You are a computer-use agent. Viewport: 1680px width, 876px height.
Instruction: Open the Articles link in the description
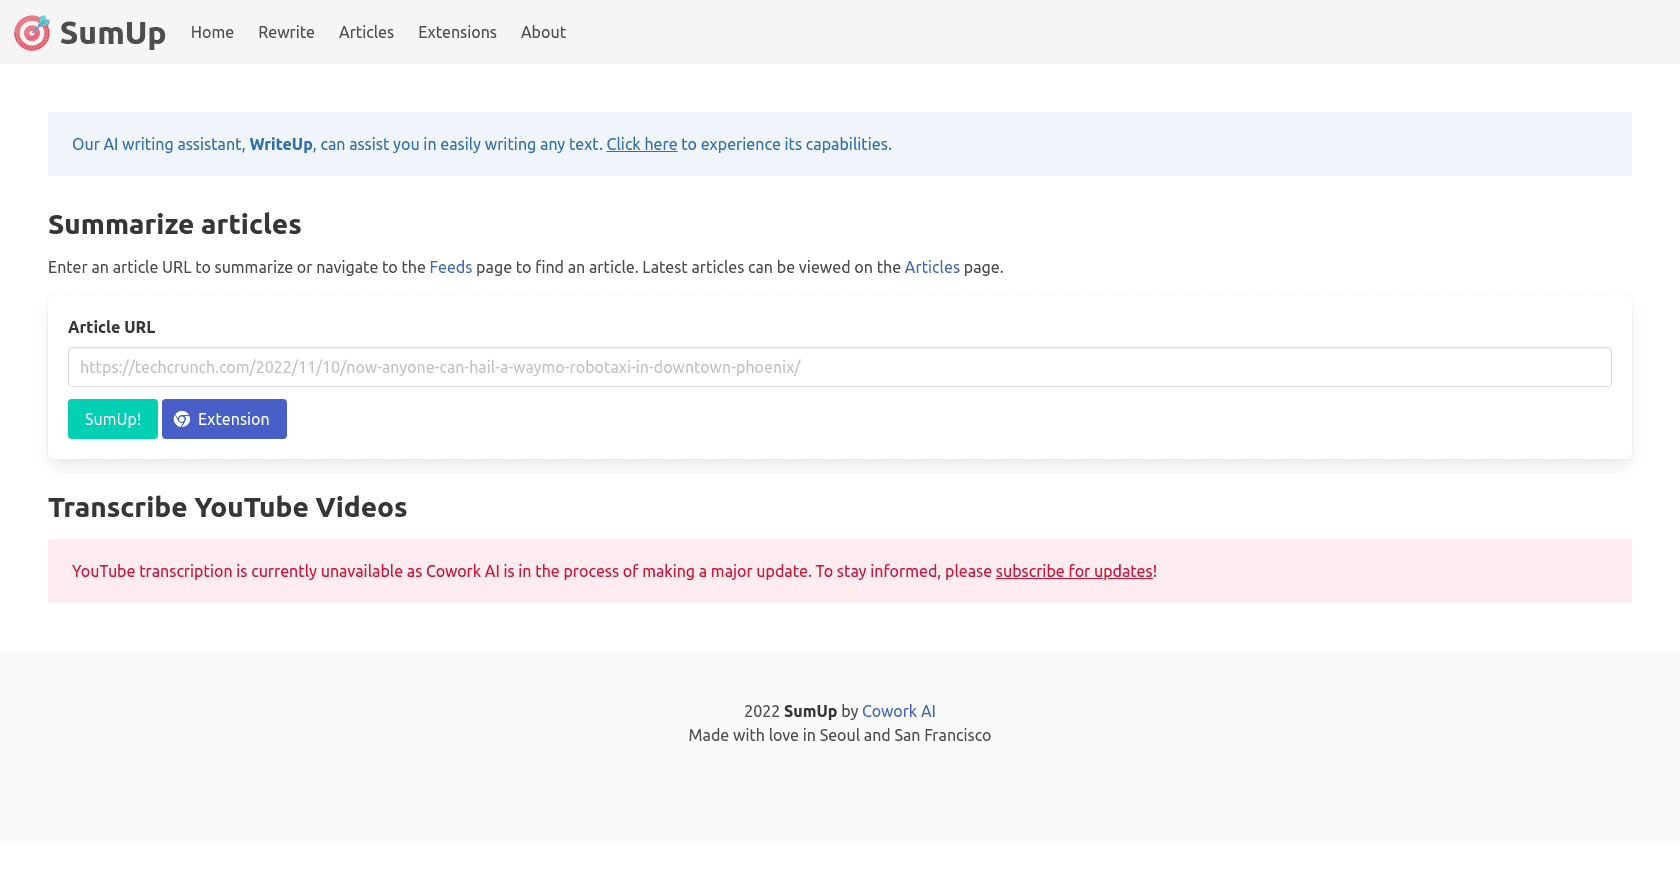932,267
